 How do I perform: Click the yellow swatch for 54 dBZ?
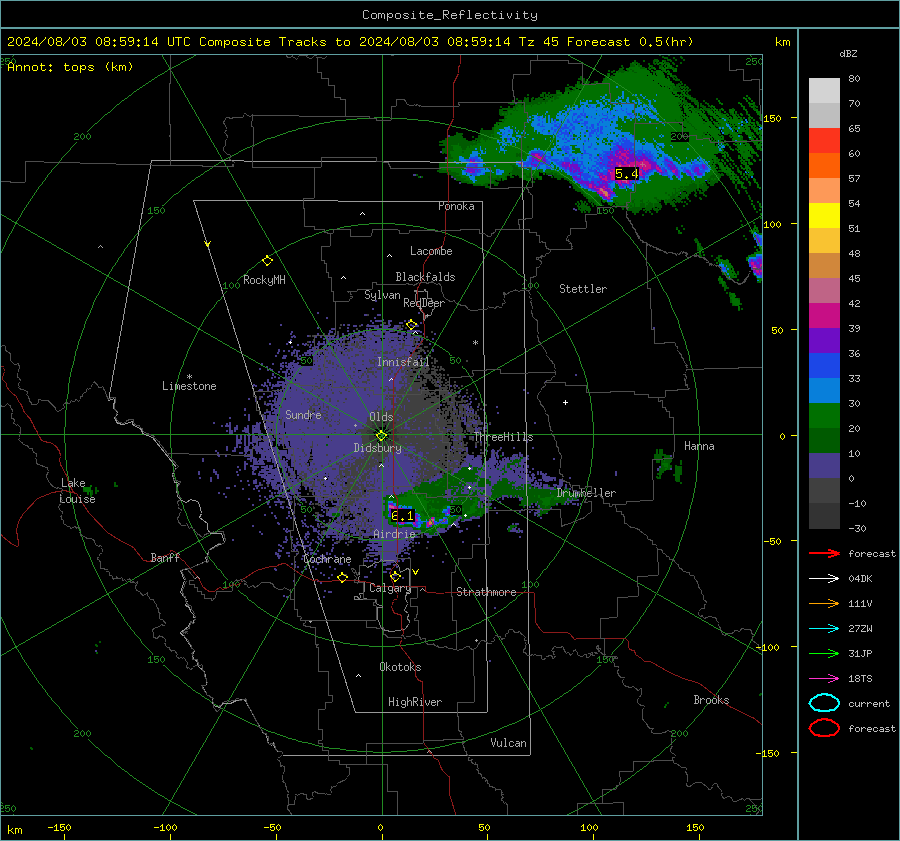click(824, 215)
